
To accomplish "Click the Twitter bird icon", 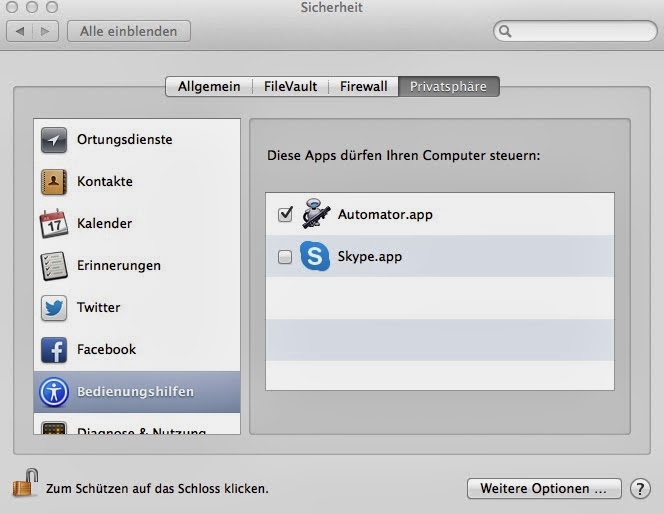I will click(54, 307).
